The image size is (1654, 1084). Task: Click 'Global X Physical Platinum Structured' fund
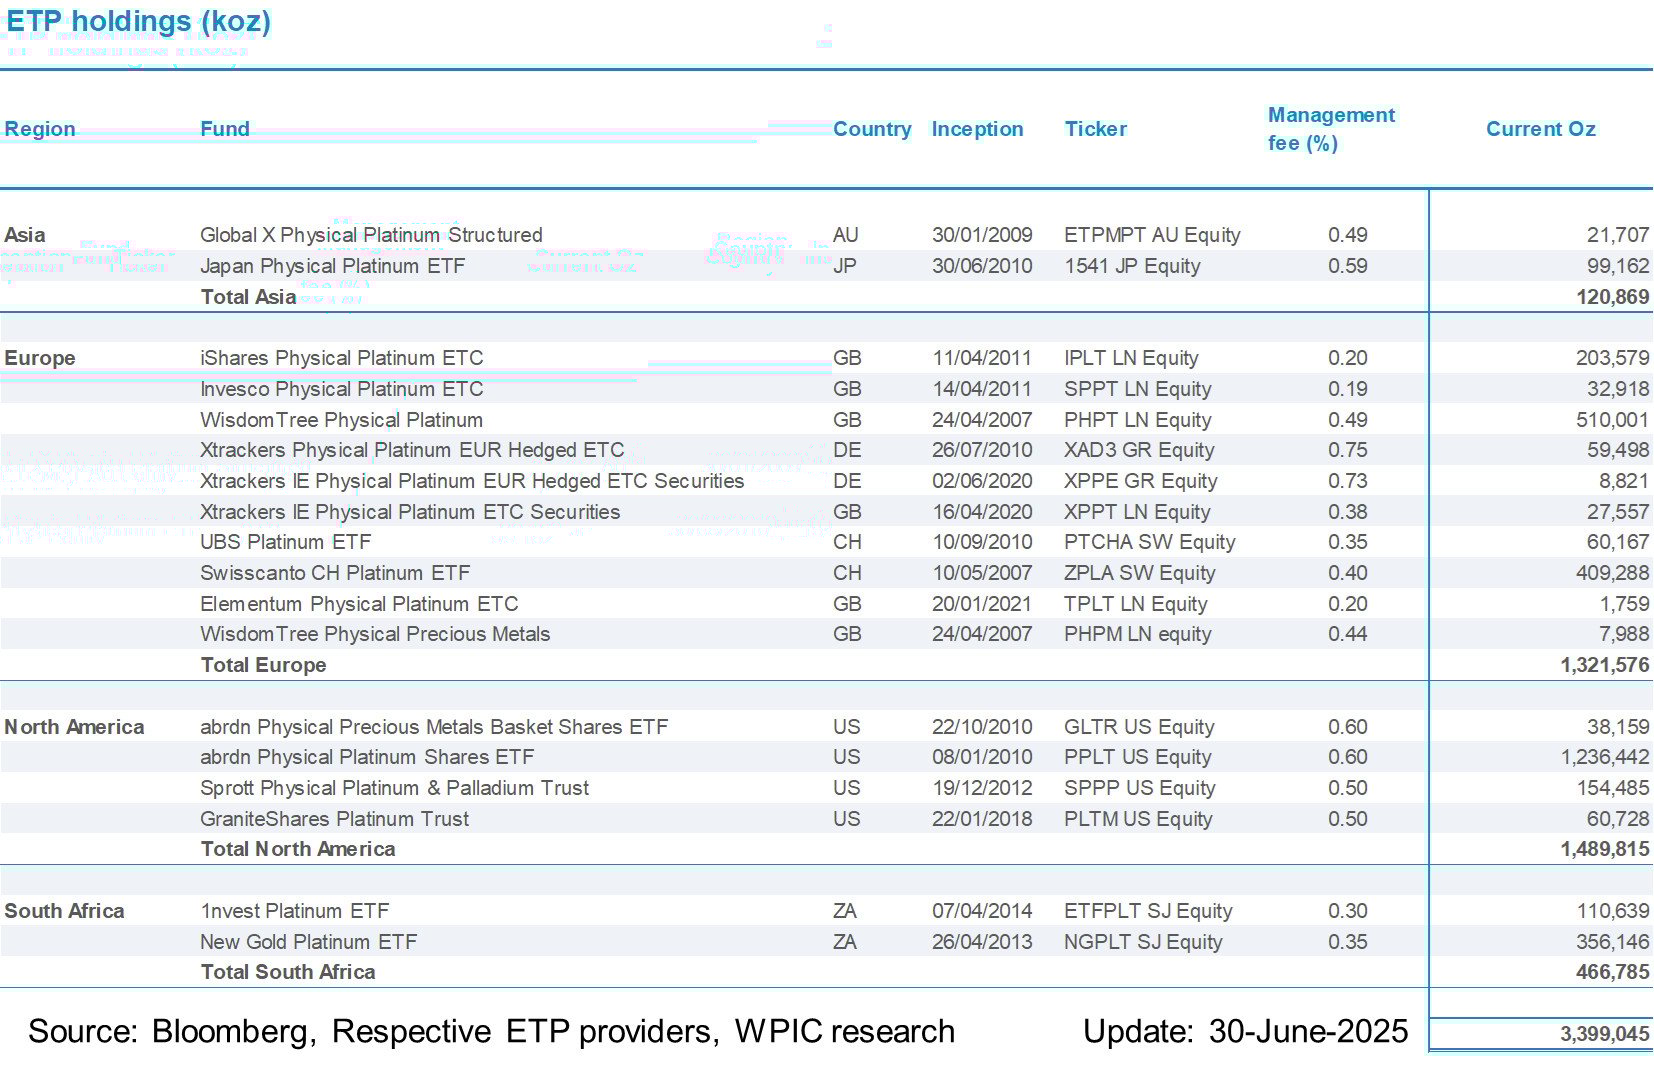point(371,235)
